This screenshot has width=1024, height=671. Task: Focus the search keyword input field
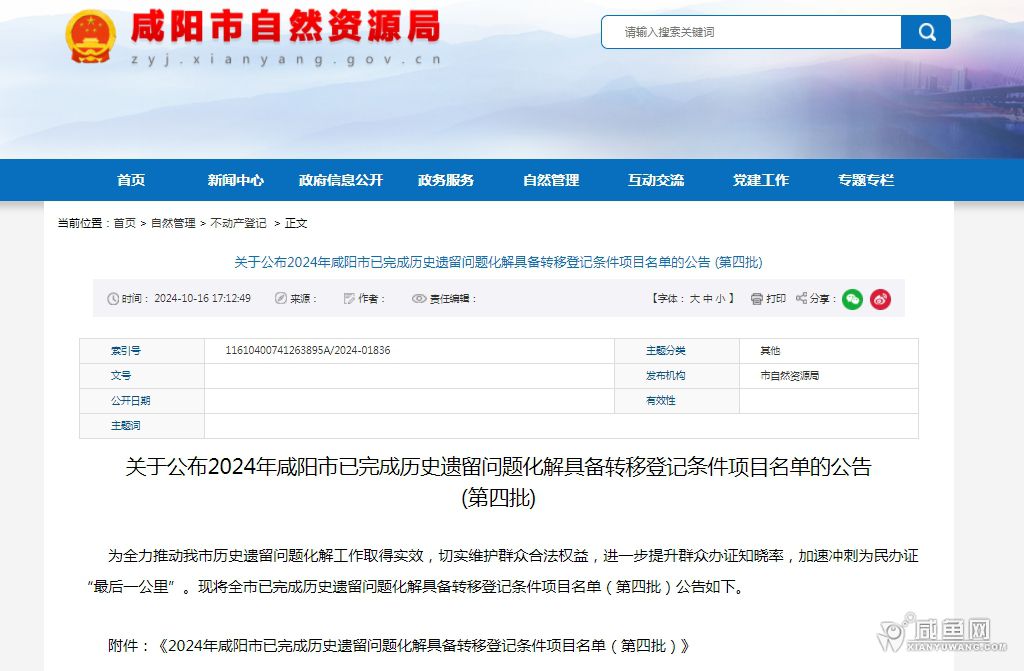click(x=751, y=32)
